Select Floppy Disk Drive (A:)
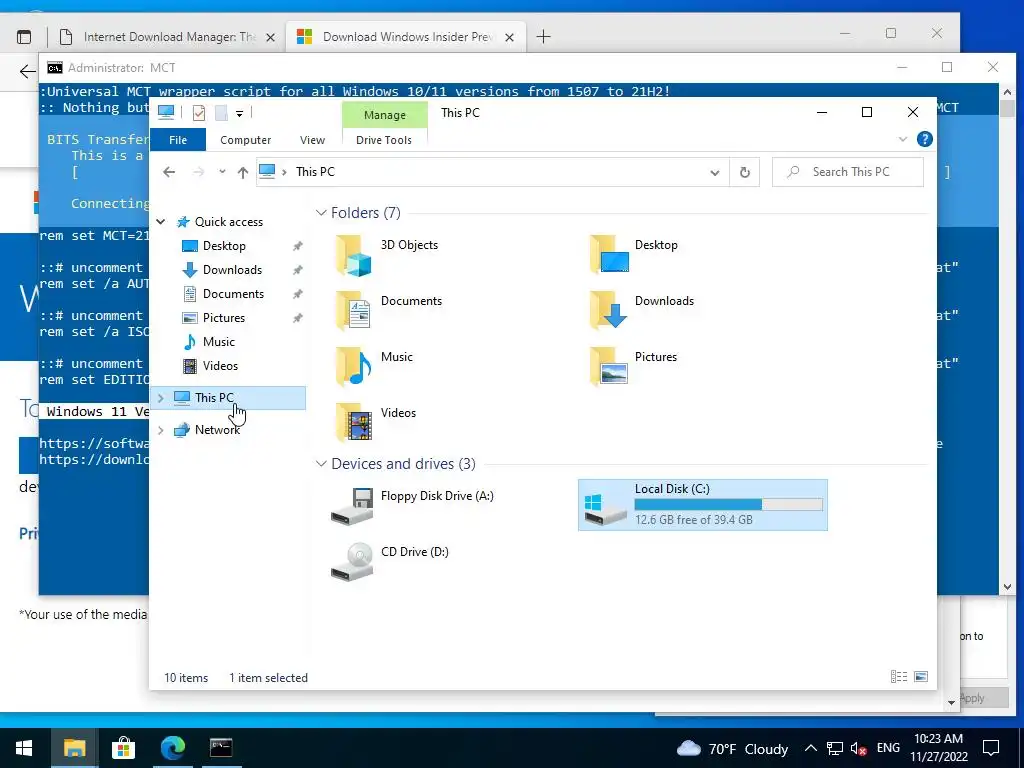 pos(411,505)
